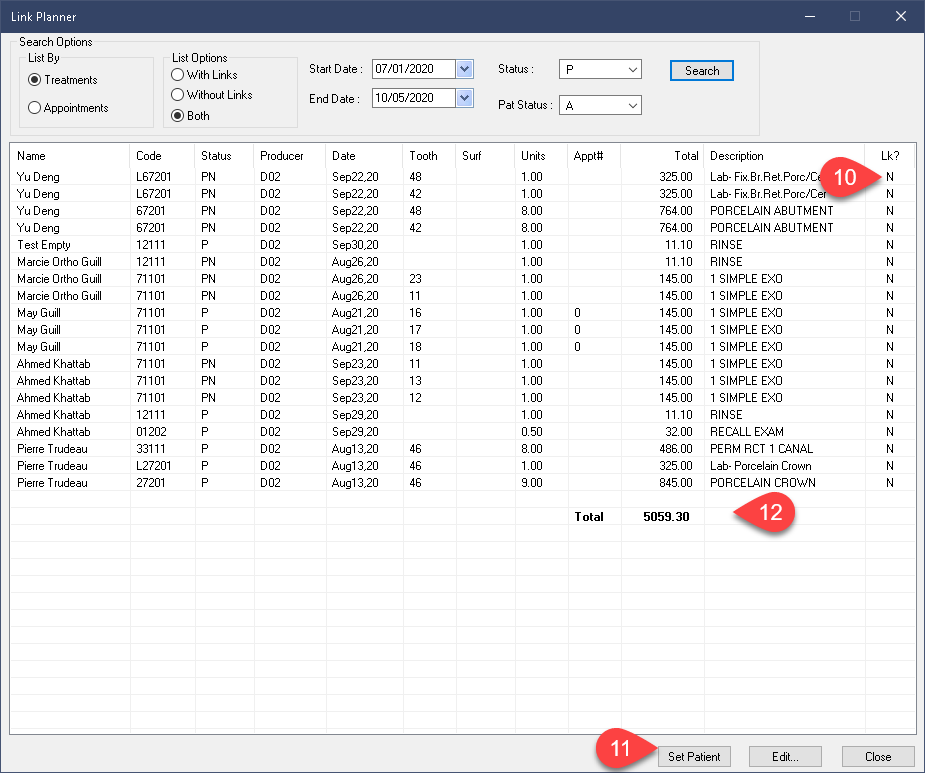Click the Set Patient button
This screenshot has height=773, width=925.
click(x=694, y=756)
